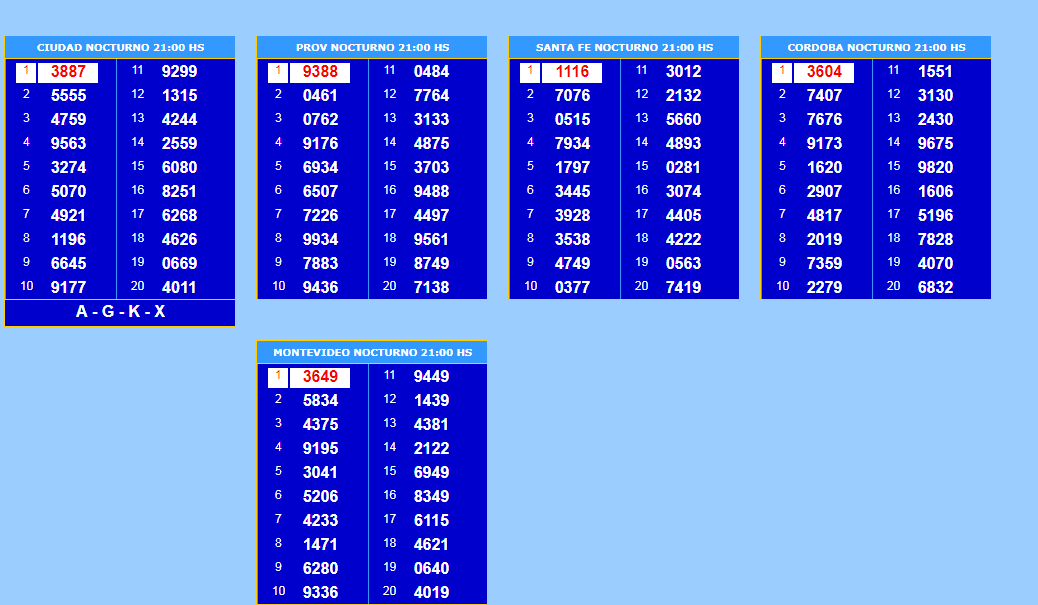The width and height of the screenshot is (1038, 605).
Task: Click number 5555 in Ciudad position 2
Action: coord(68,96)
